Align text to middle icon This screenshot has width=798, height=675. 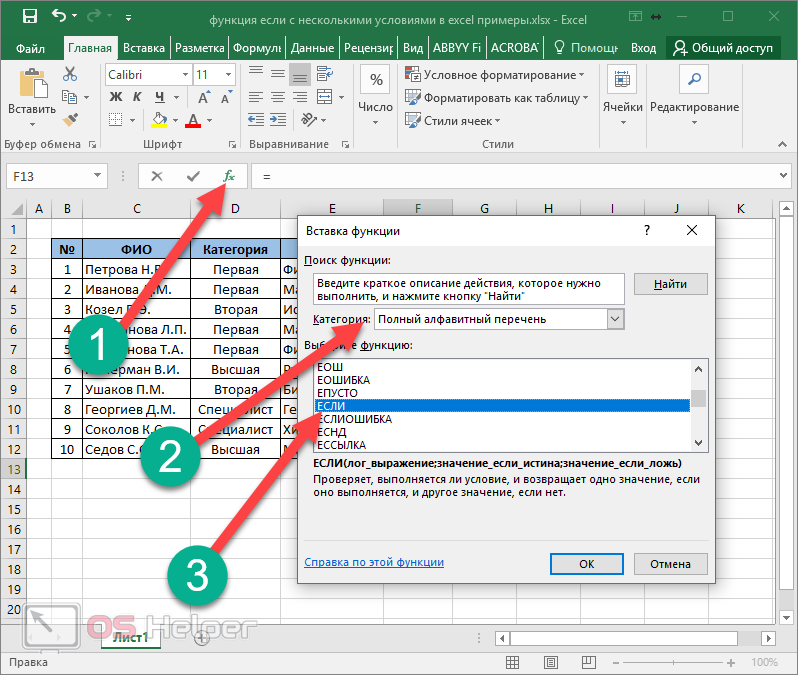coord(278,74)
